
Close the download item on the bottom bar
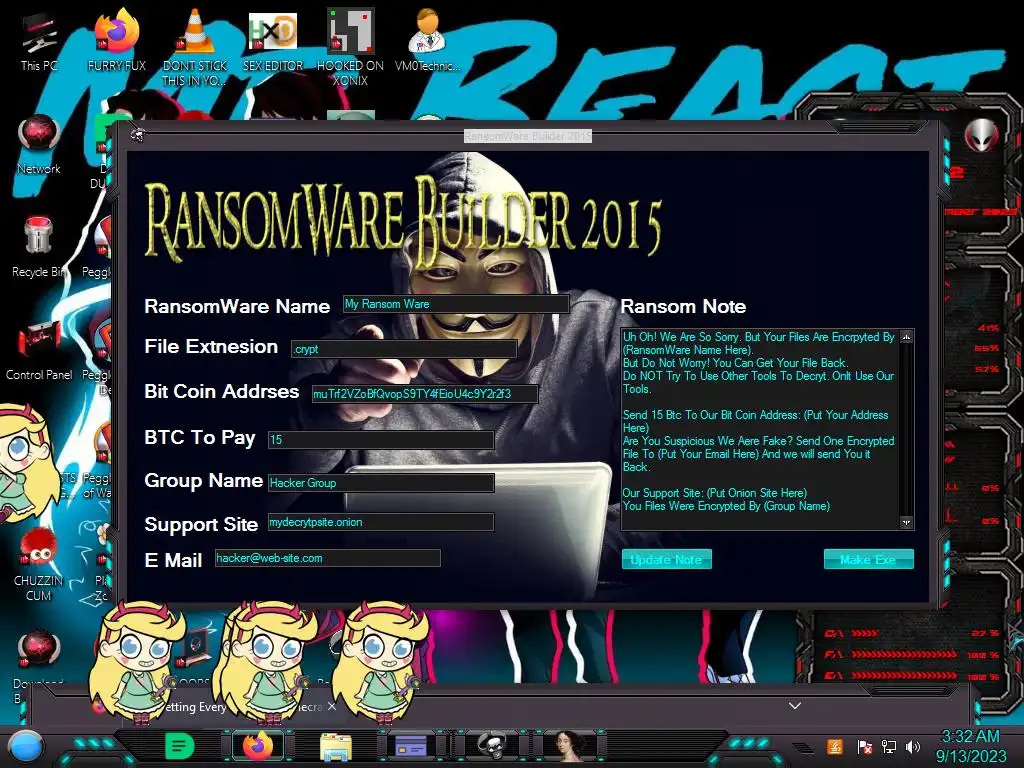332,707
